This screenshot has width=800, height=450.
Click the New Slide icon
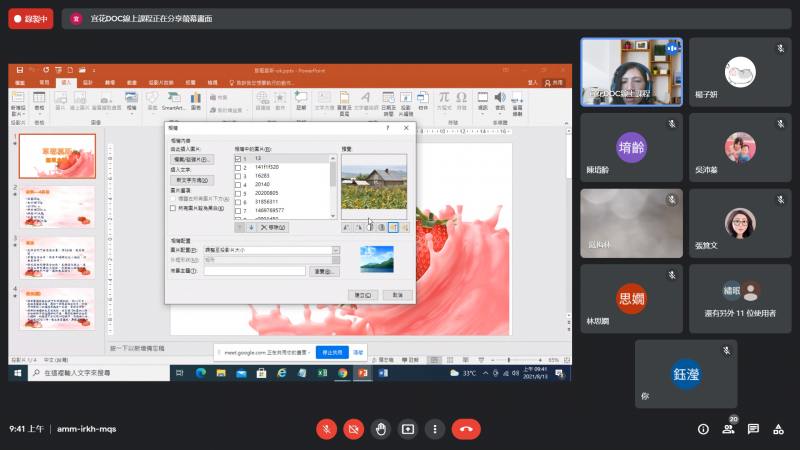pyautogui.click(x=18, y=97)
